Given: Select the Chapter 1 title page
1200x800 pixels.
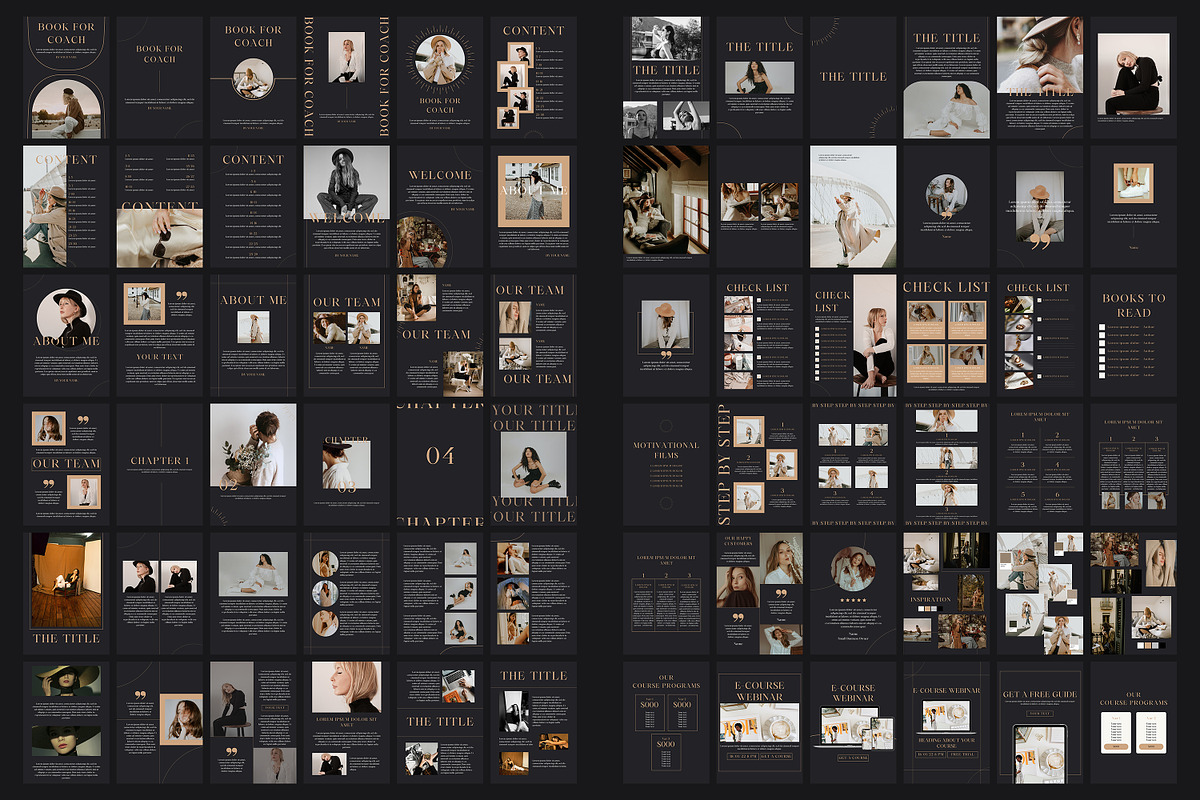Looking at the screenshot, I should point(160,462).
